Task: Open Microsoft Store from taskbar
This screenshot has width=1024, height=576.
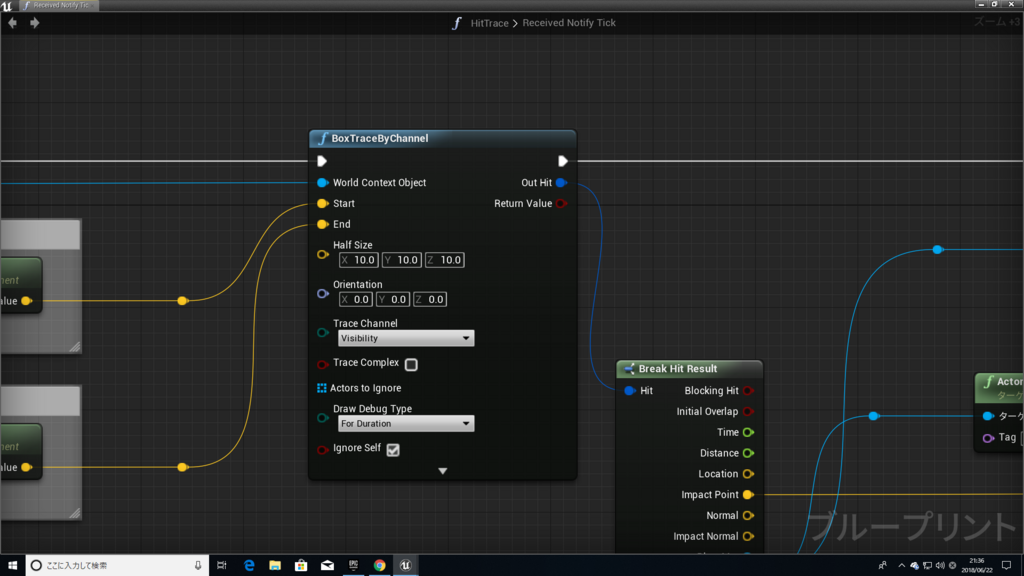Action: (x=301, y=566)
